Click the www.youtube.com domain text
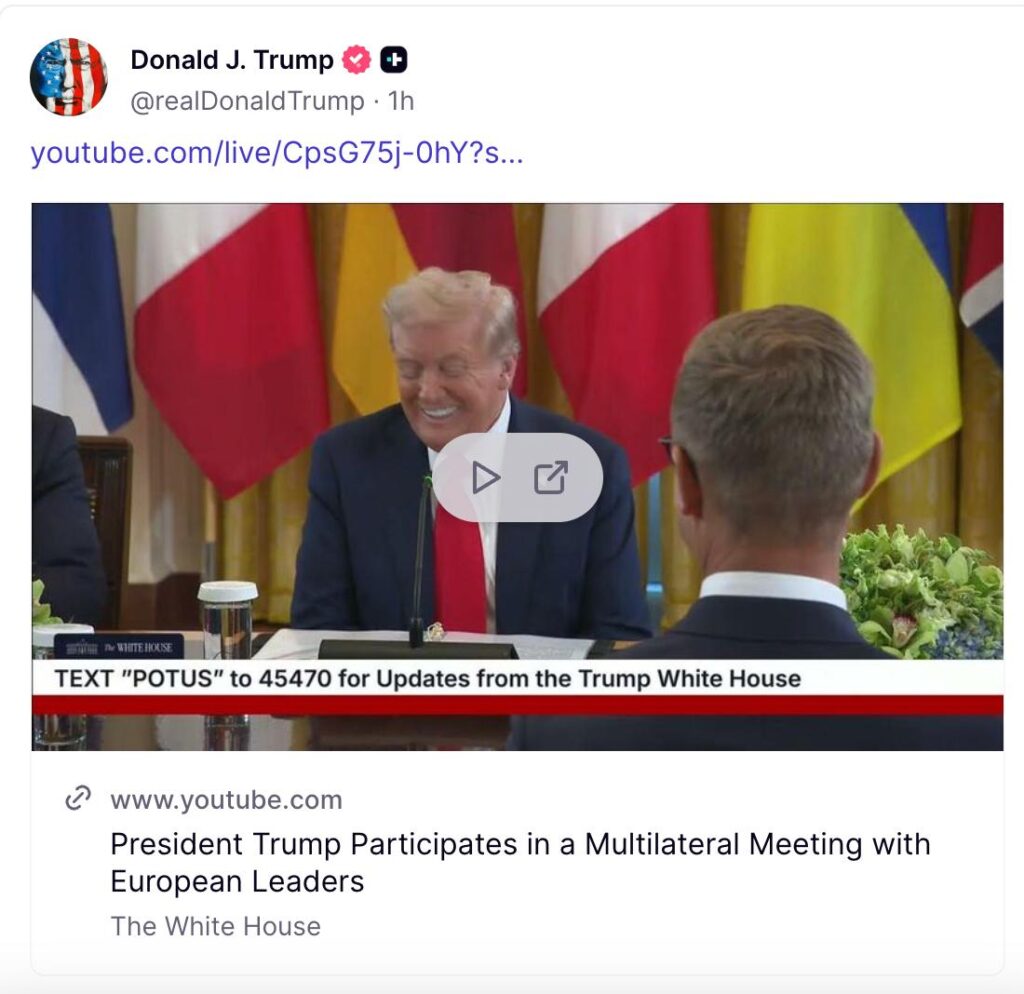Screen dimensions: 1024x994 click(x=226, y=799)
